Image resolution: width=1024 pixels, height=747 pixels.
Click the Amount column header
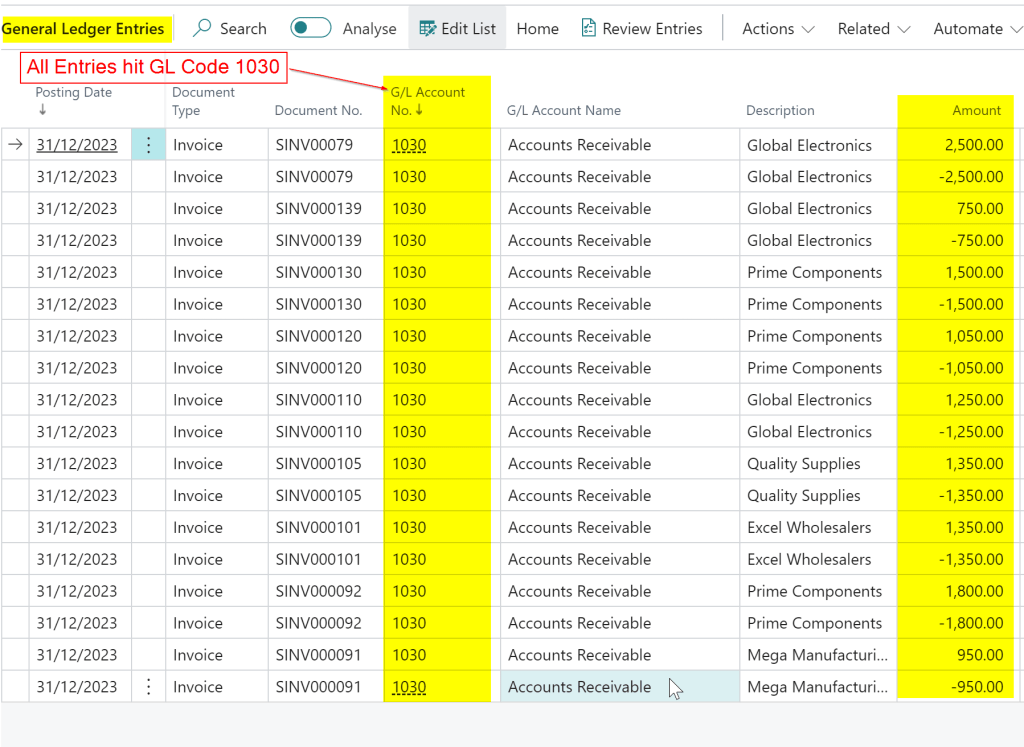pyautogui.click(x=976, y=110)
